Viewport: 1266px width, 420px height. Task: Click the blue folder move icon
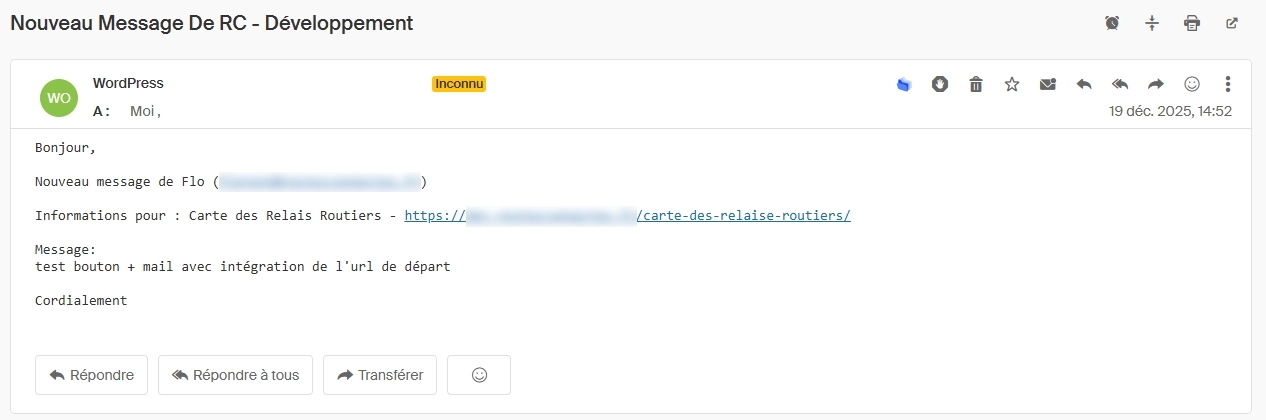tap(904, 85)
